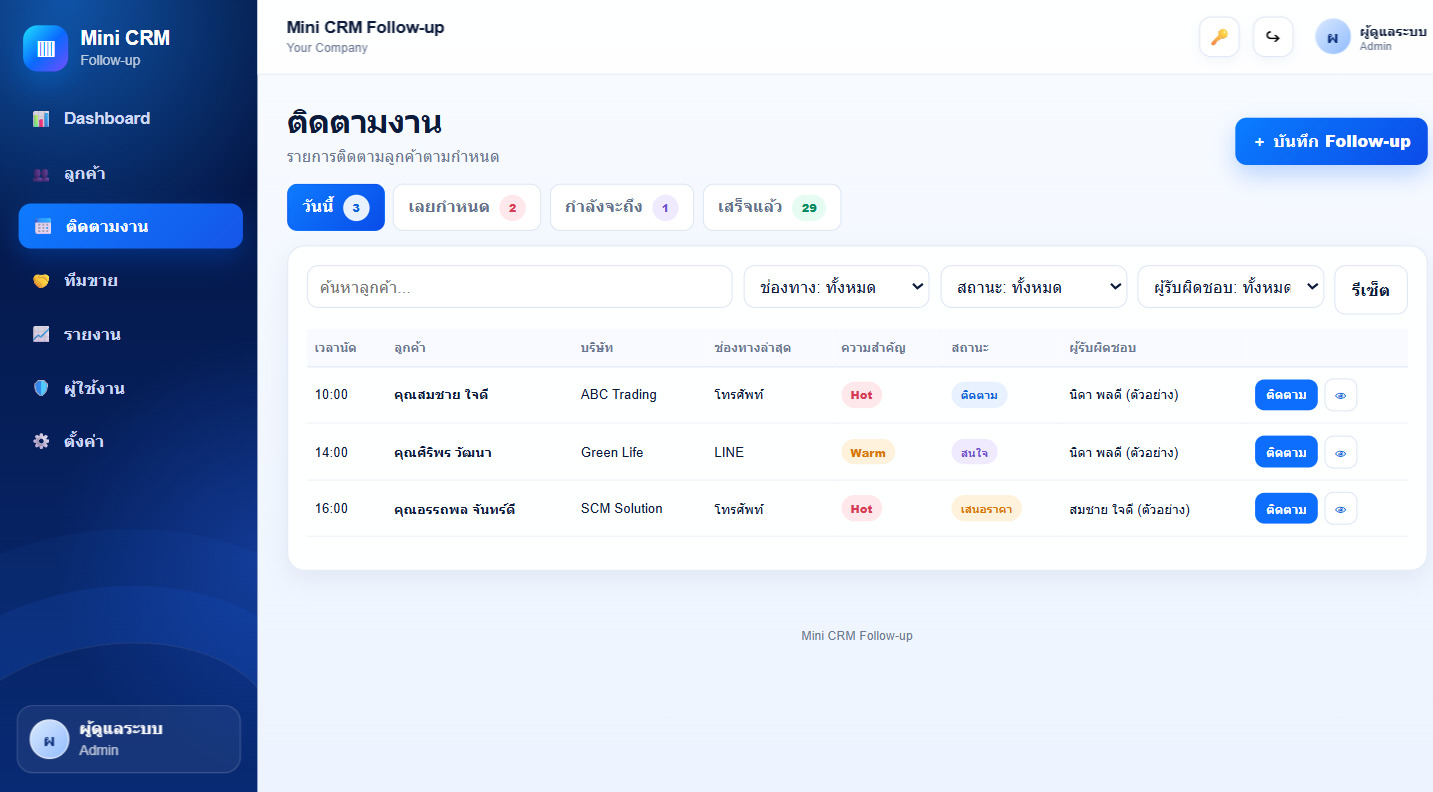View details eye icon for คุณอรรถพล จันทร์ดี
This screenshot has height=792, width=1433.
click(1341, 508)
